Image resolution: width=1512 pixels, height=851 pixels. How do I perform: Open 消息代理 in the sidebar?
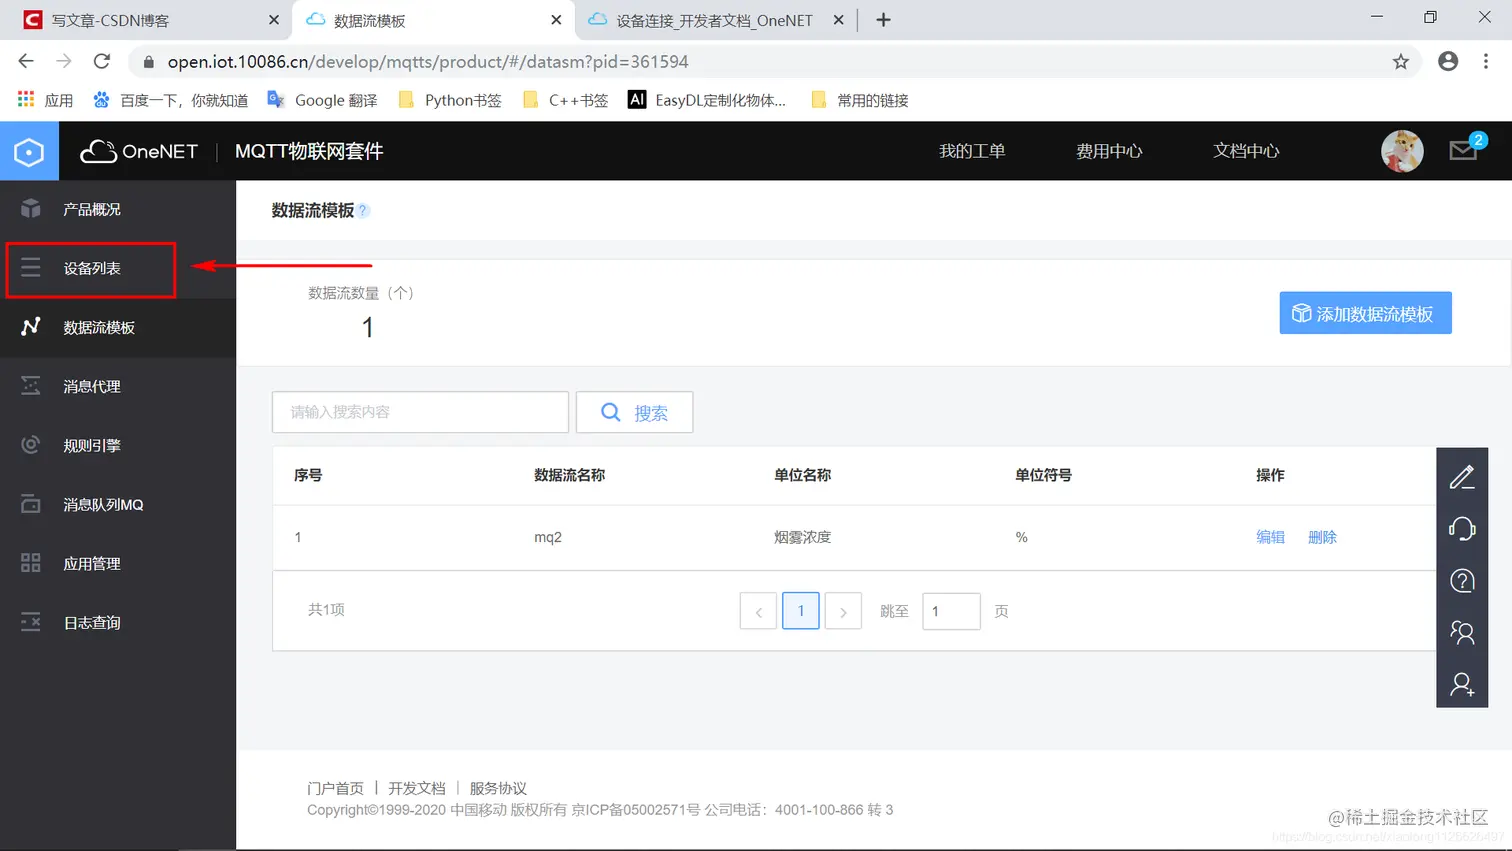118,386
